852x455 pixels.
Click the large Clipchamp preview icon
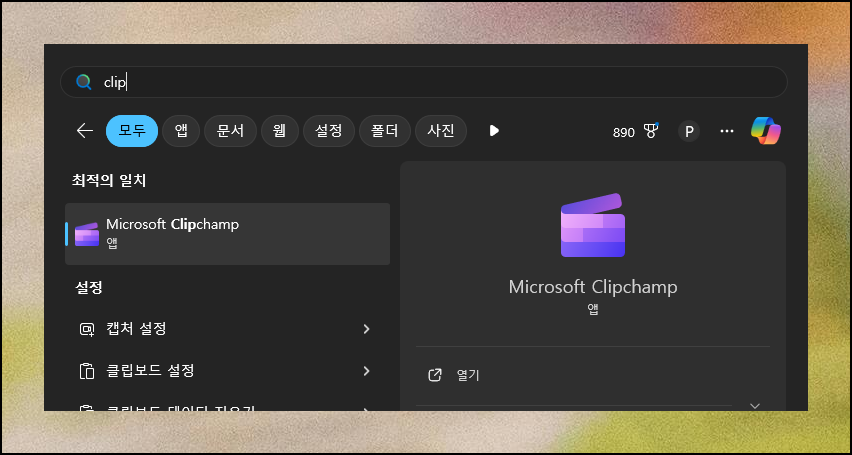coord(593,225)
